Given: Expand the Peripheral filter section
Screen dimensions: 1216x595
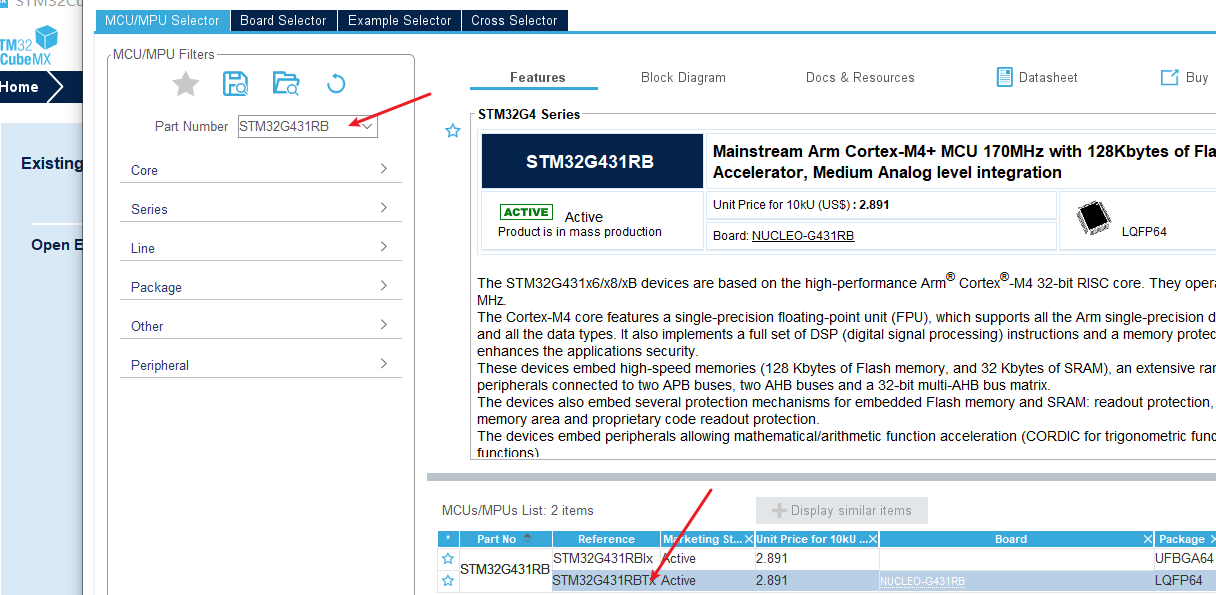Looking at the screenshot, I should click(259, 365).
